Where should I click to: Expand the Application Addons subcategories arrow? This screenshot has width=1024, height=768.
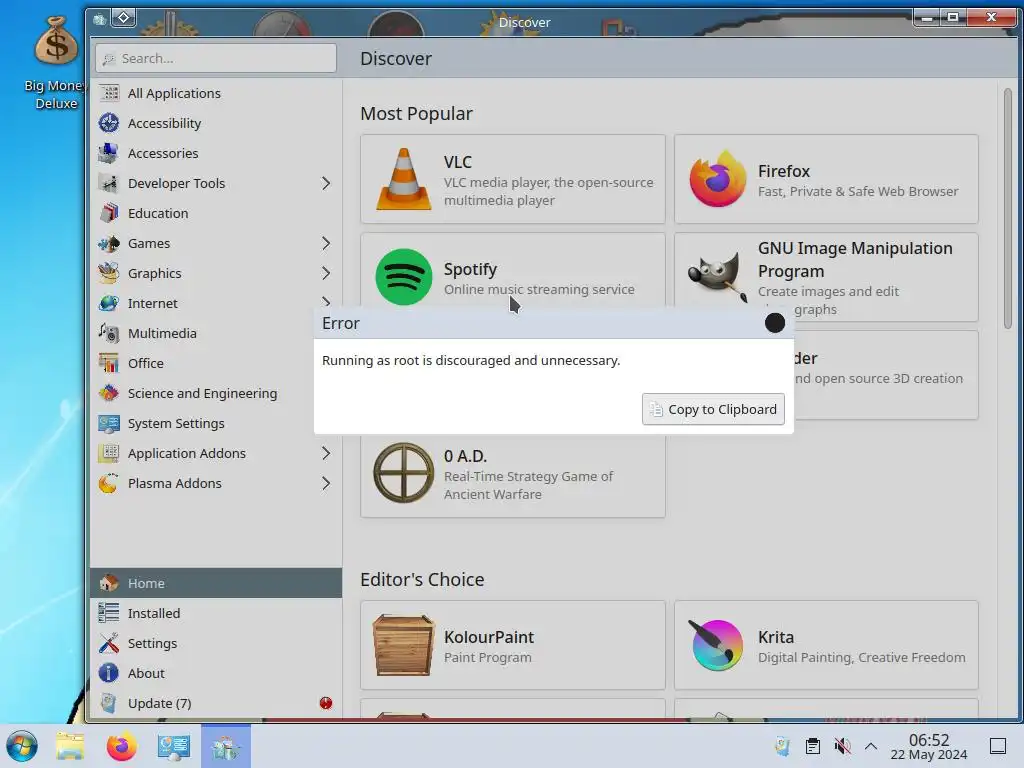point(326,454)
